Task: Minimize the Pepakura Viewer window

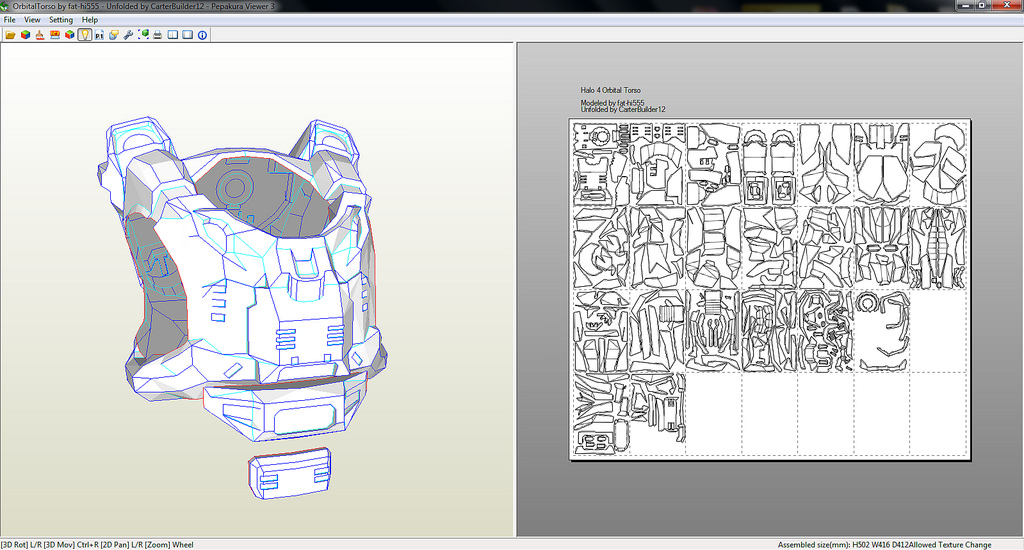Action: [x=965, y=5]
